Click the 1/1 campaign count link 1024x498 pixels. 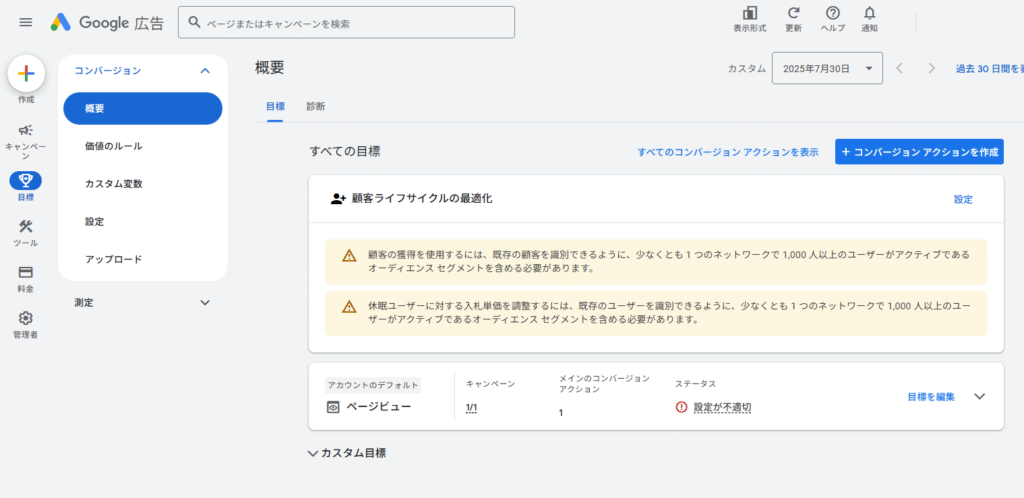click(472, 407)
